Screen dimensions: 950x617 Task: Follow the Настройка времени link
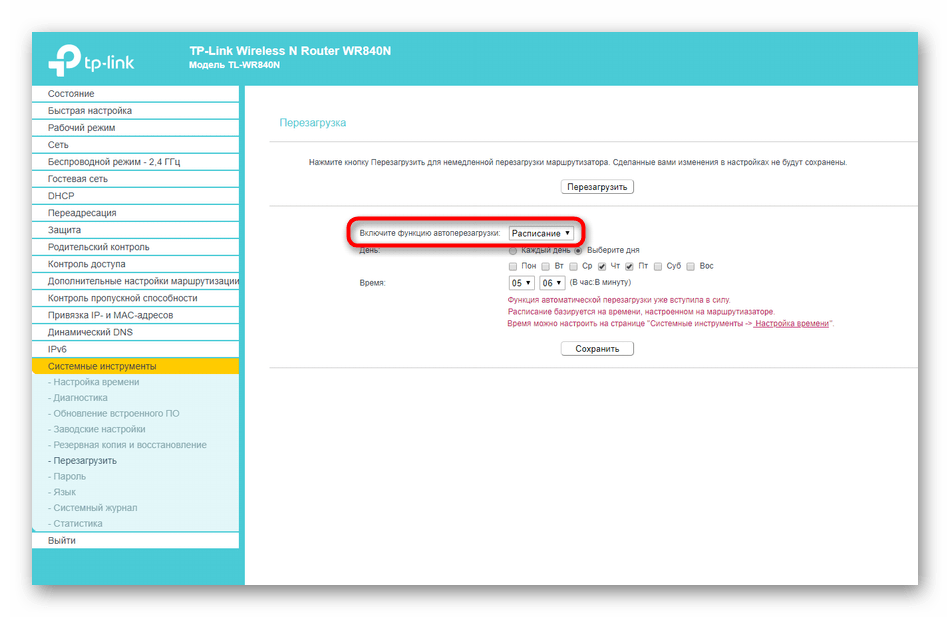point(791,324)
